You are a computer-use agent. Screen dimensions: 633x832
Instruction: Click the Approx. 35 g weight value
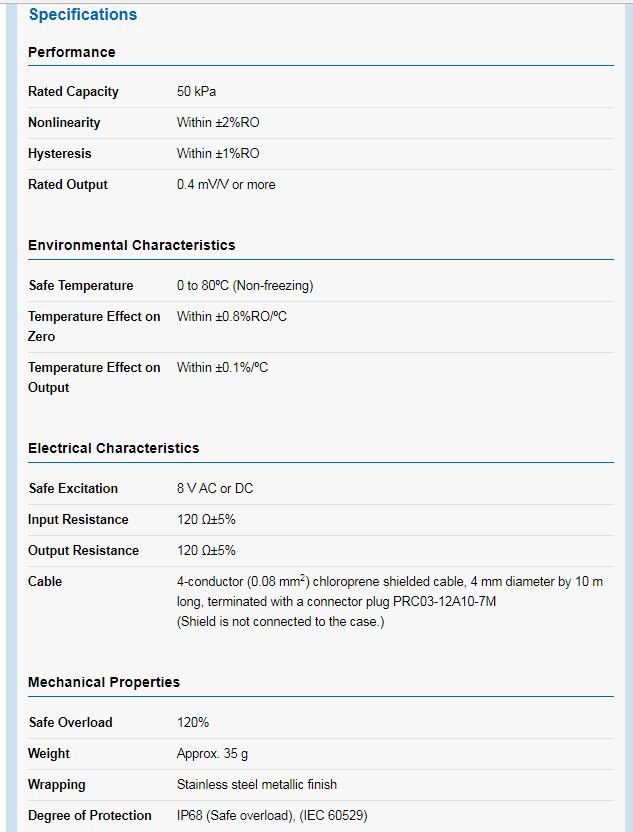[x=212, y=753]
